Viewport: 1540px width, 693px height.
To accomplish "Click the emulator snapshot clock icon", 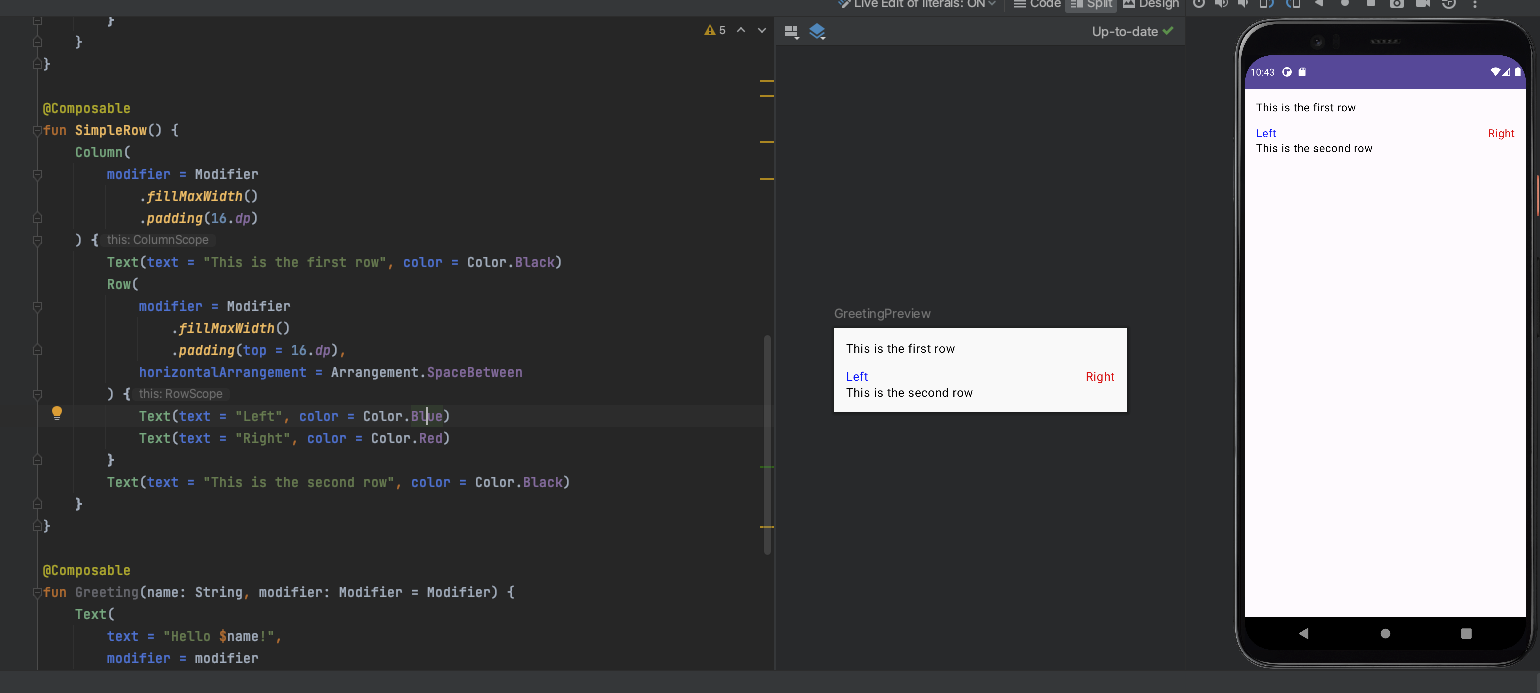I will tap(1447, 4).
